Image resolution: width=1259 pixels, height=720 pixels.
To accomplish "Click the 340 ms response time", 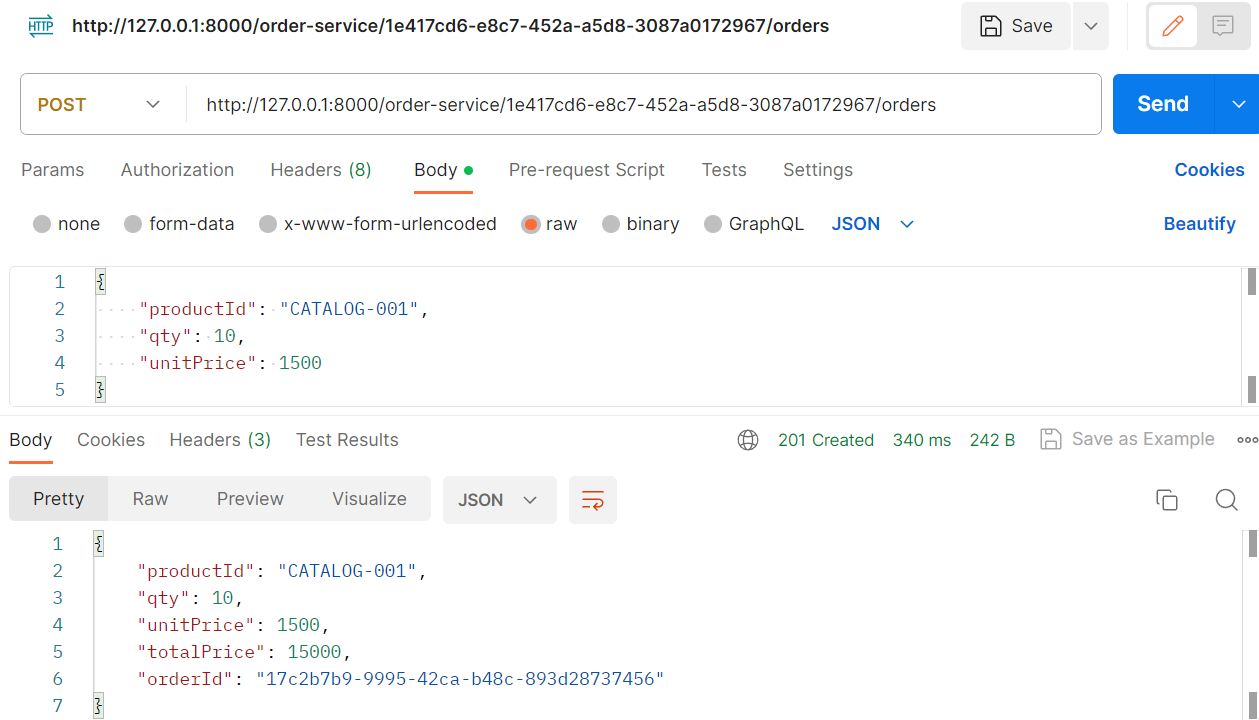I will click(x=922, y=440).
